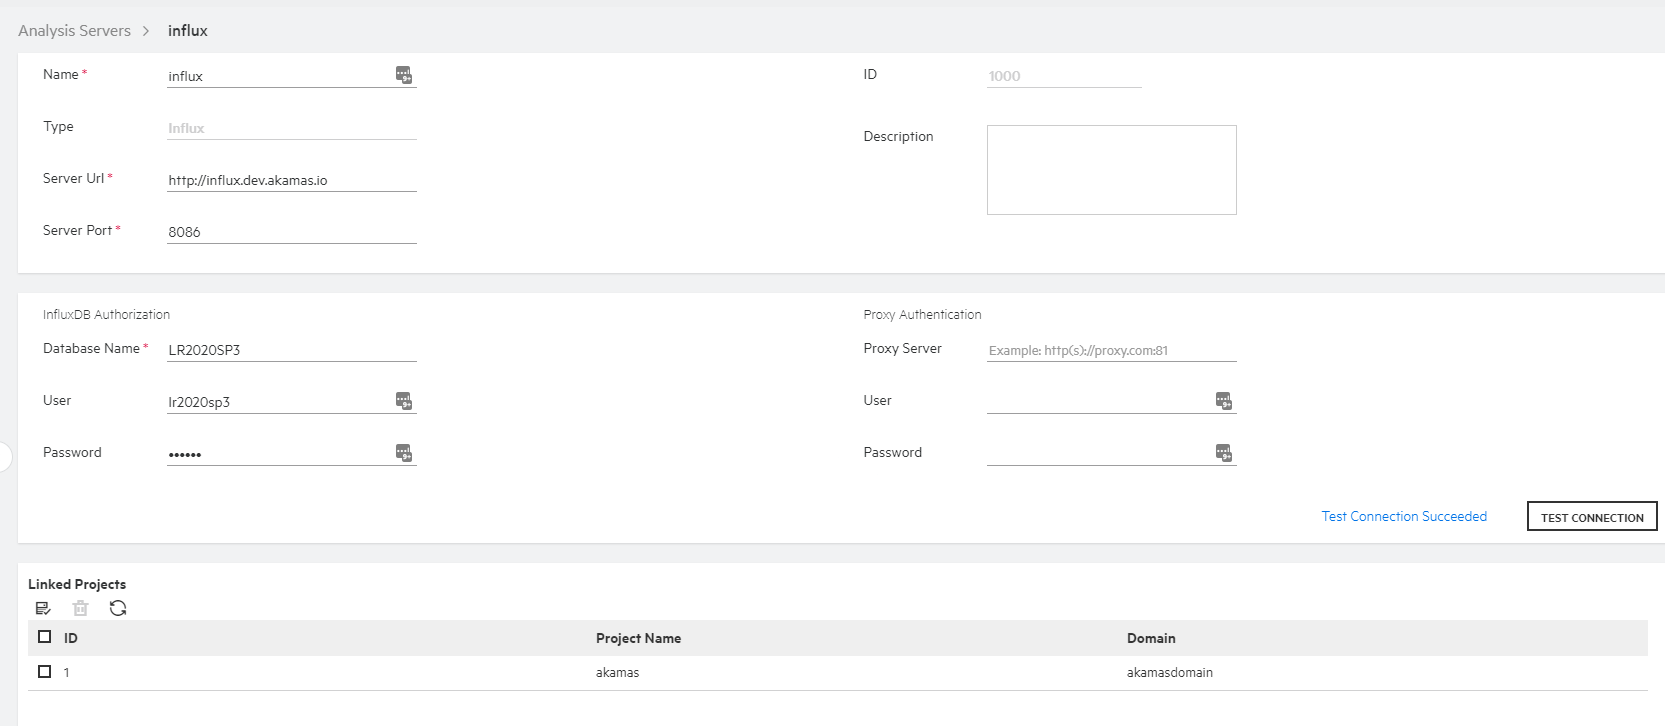Select the checkbox for project ID 1
Image resolution: width=1665 pixels, height=726 pixels.
pyautogui.click(x=44, y=672)
